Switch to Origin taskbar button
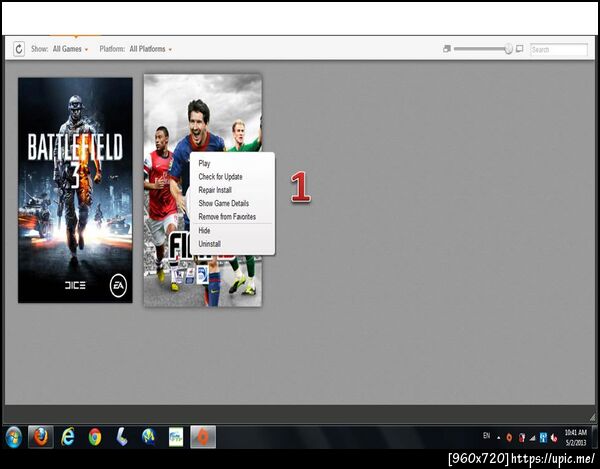The width and height of the screenshot is (600, 469). click(203, 437)
